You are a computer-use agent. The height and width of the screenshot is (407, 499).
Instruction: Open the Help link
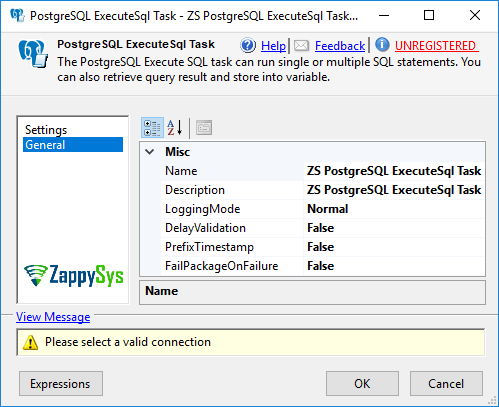(x=273, y=46)
